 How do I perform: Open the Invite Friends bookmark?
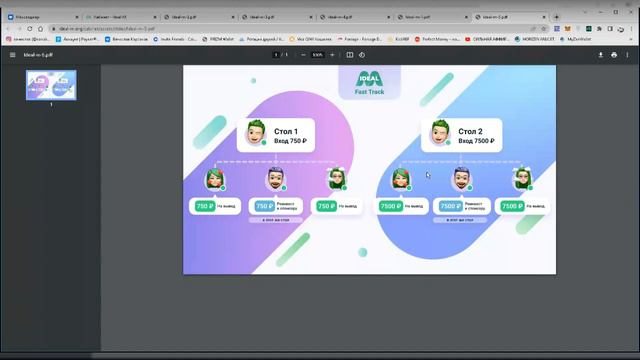click(175, 39)
